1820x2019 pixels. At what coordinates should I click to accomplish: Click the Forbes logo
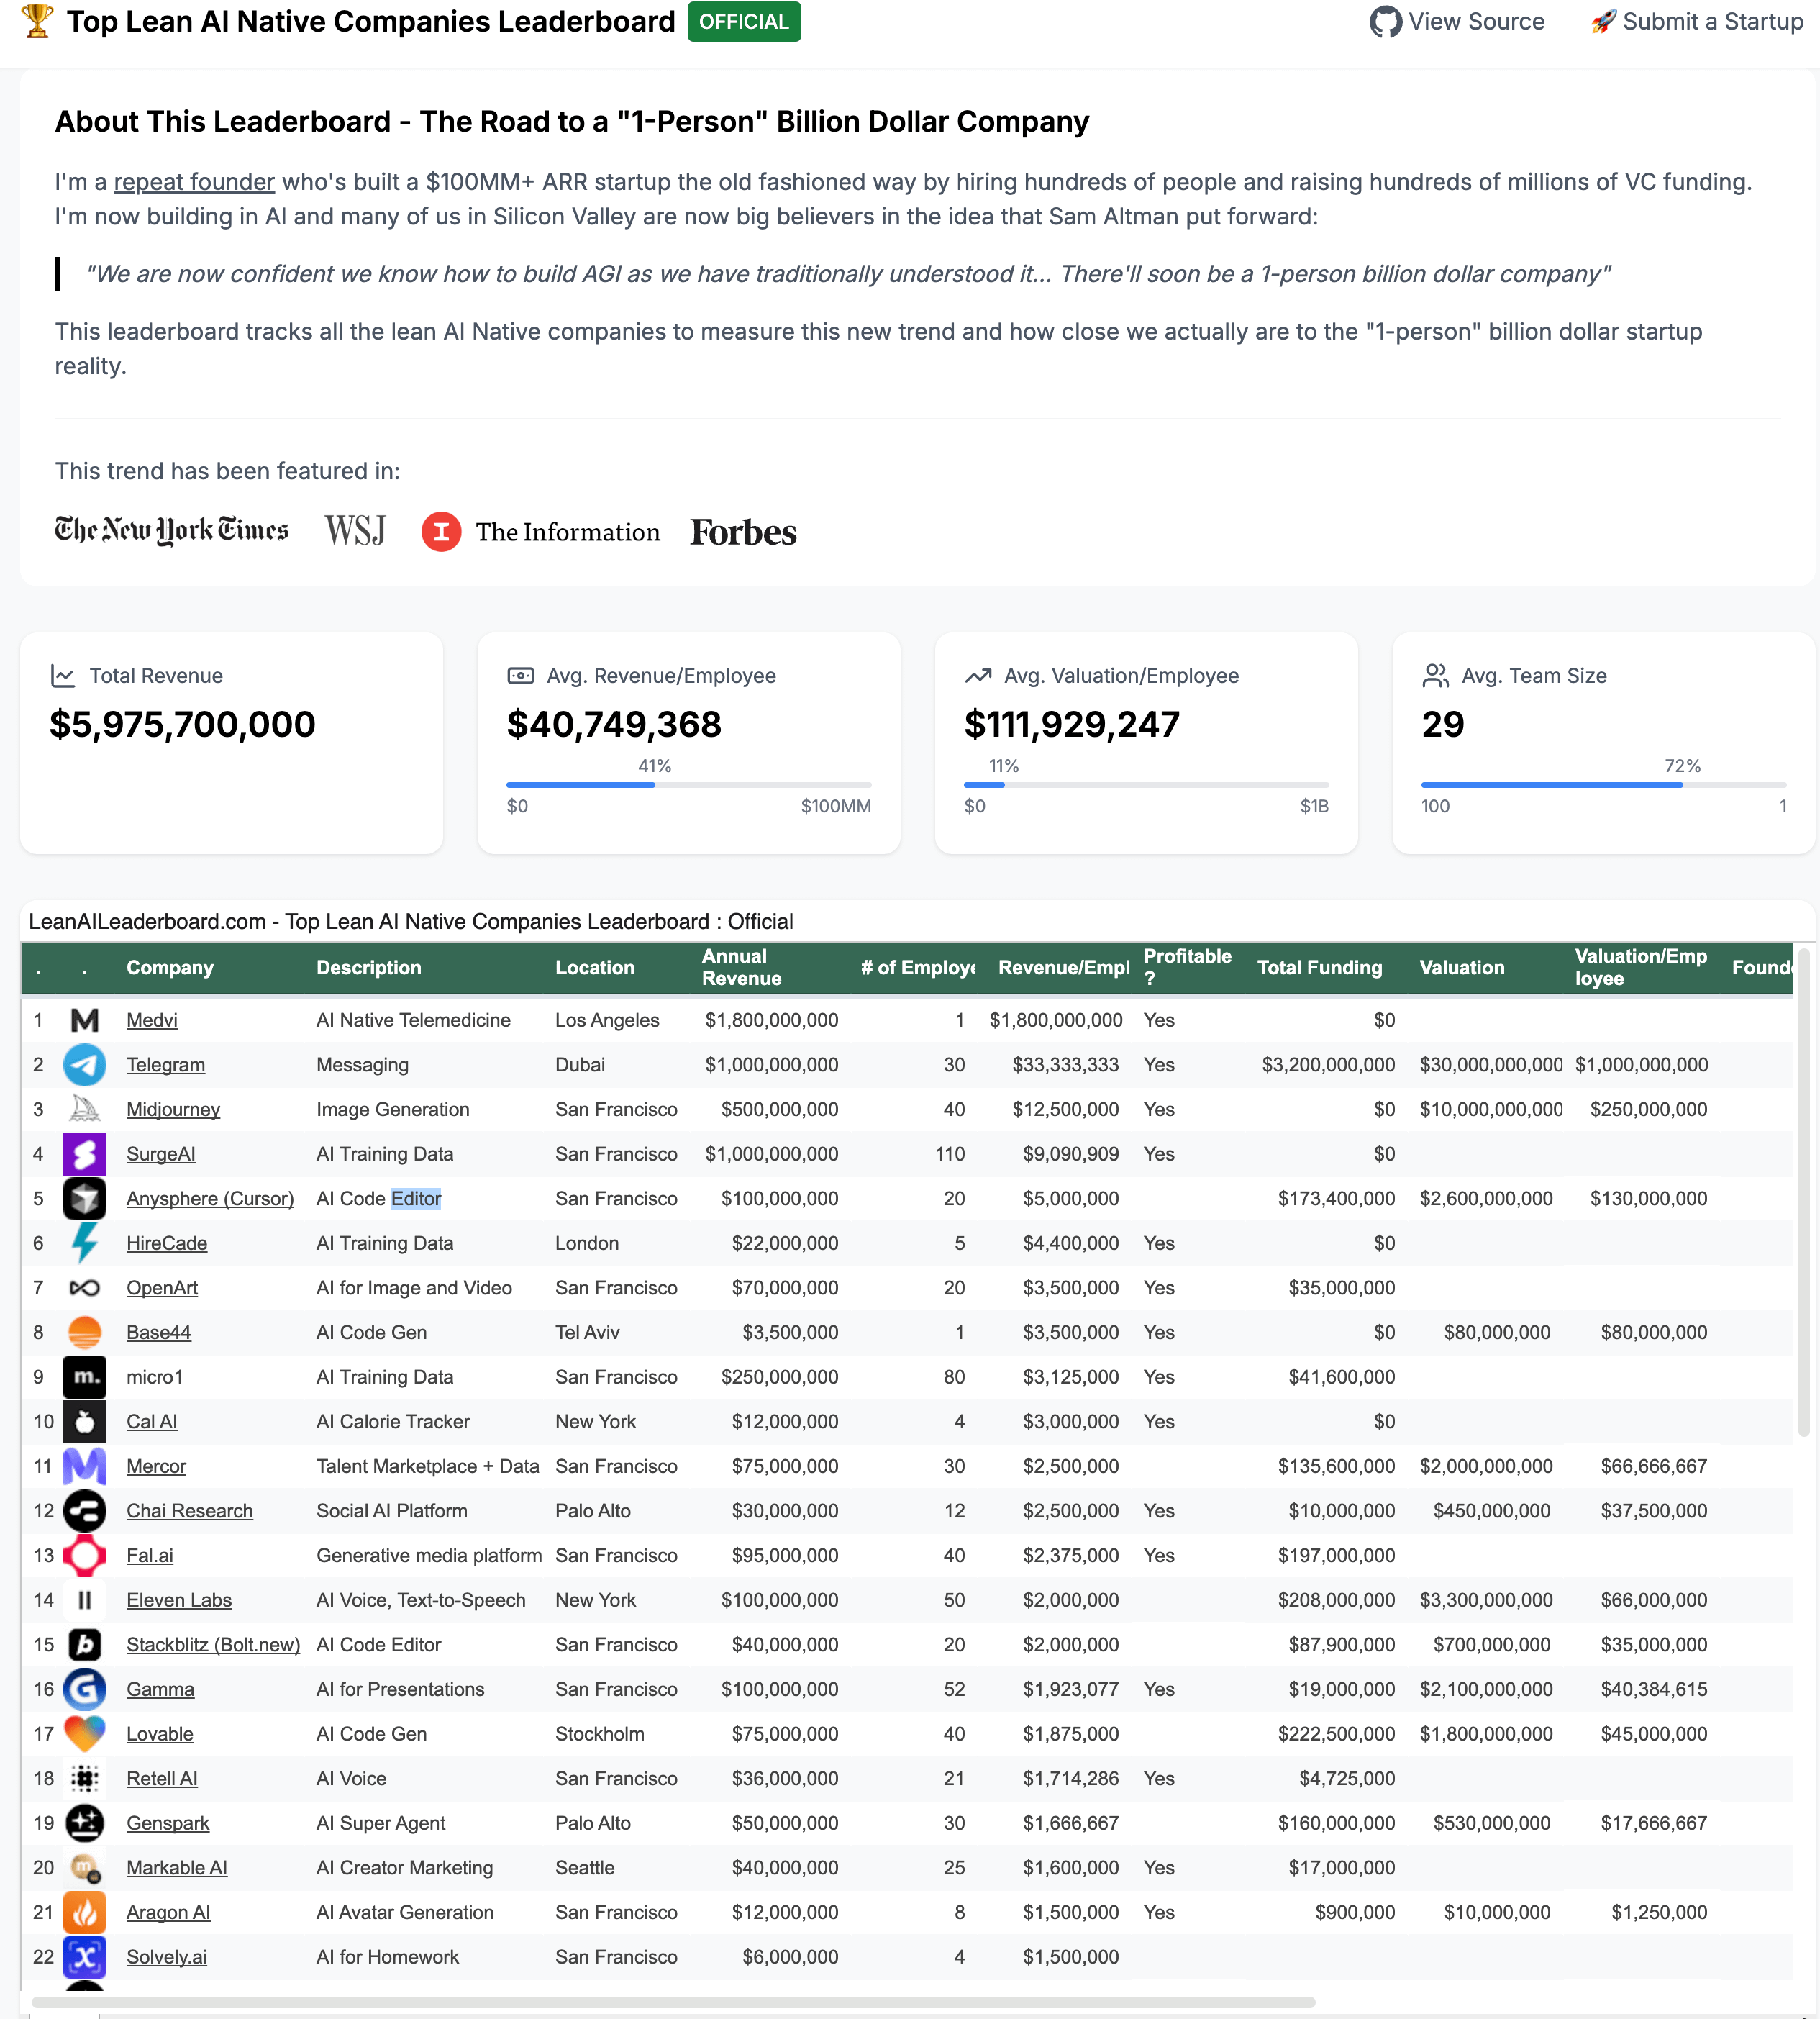pos(743,532)
